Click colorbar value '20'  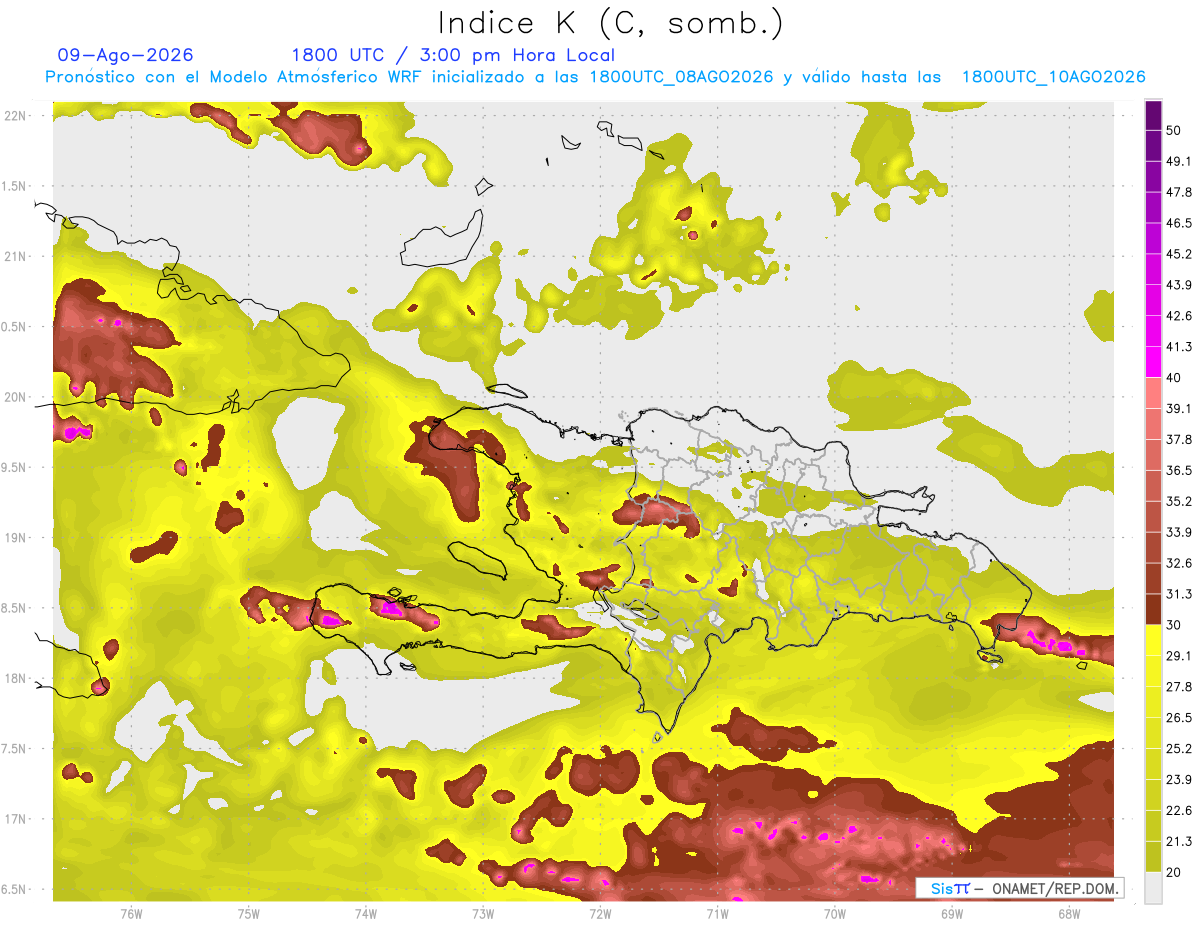(1174, 872)
